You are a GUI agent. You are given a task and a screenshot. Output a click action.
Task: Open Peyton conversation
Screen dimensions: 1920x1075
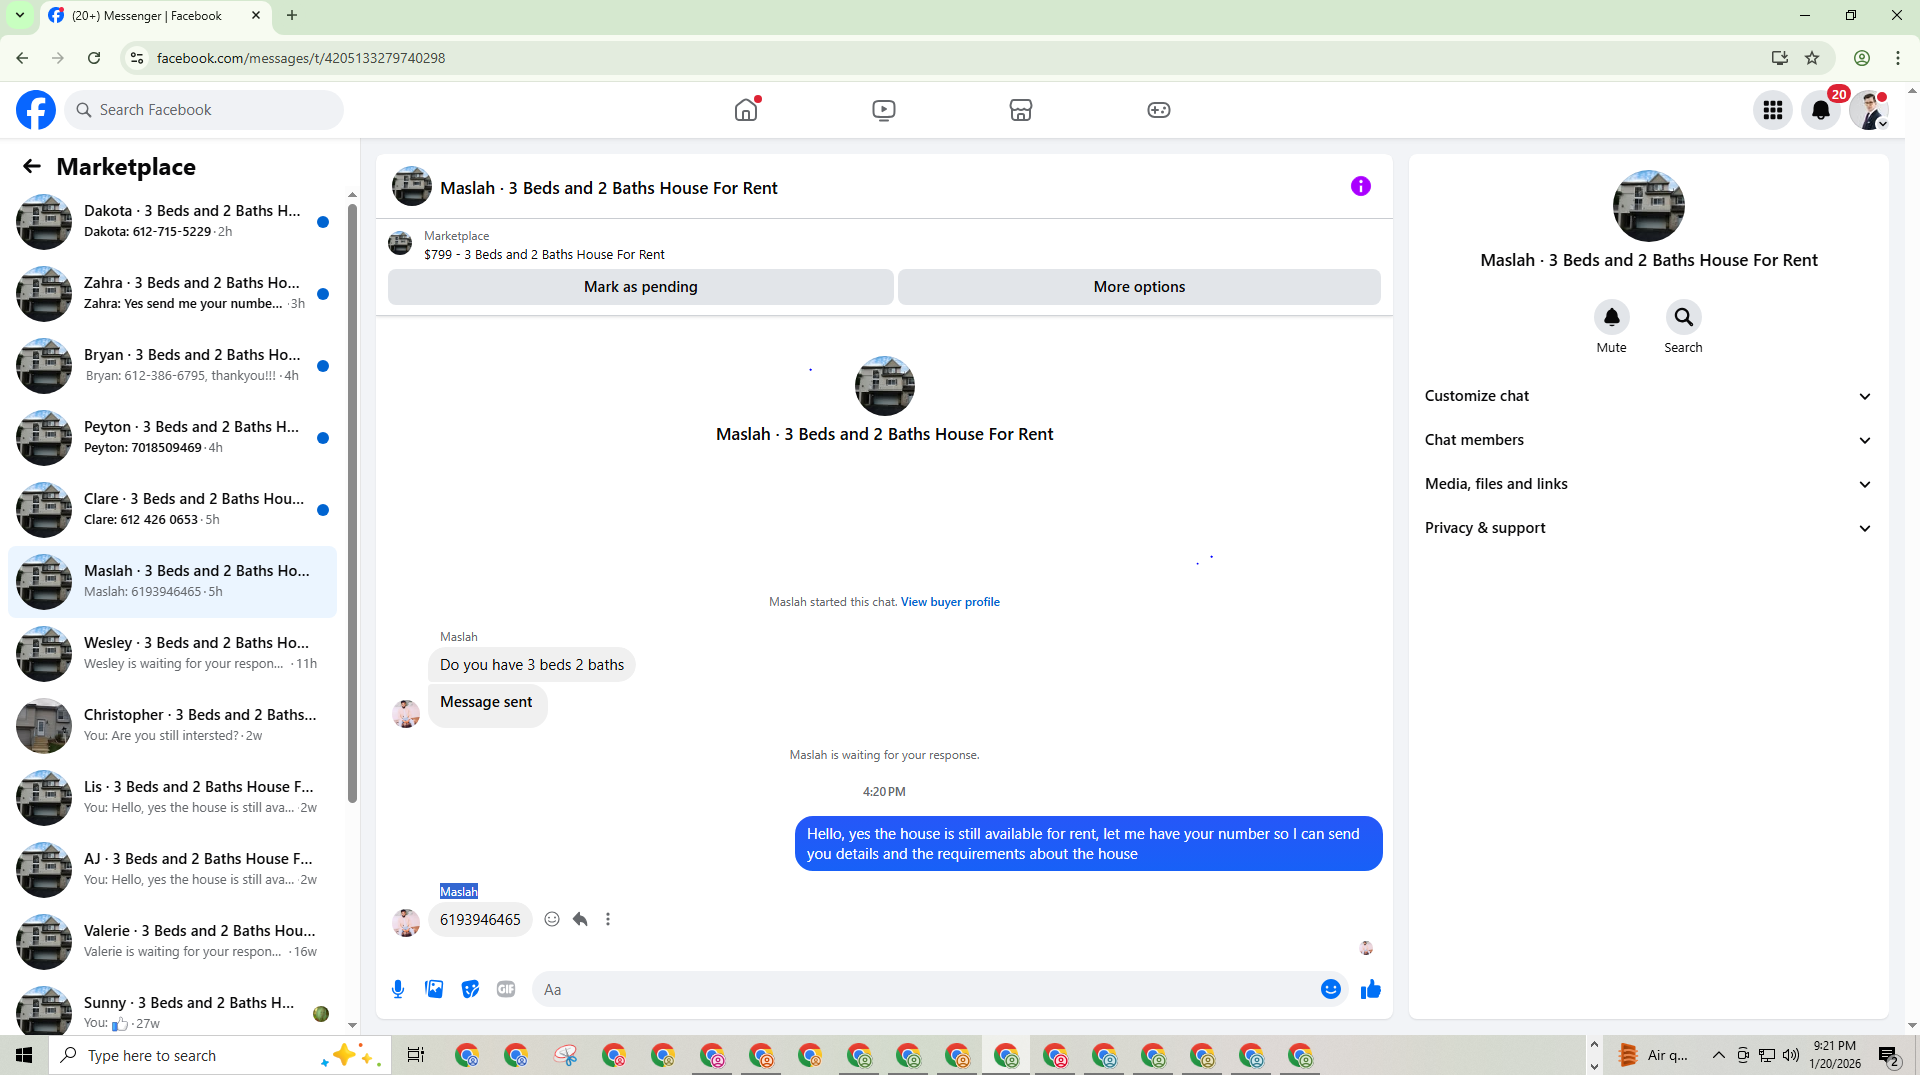[x=172, y=438]
